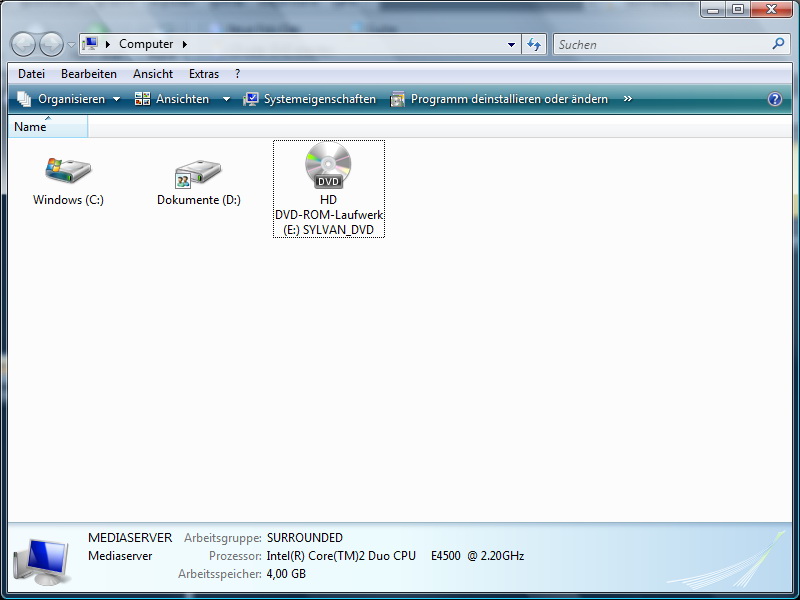Select the Dokumente (D:) drive icon
Image resolution: width=800 pixels, height=600 pixels.
tap(198, 173)
